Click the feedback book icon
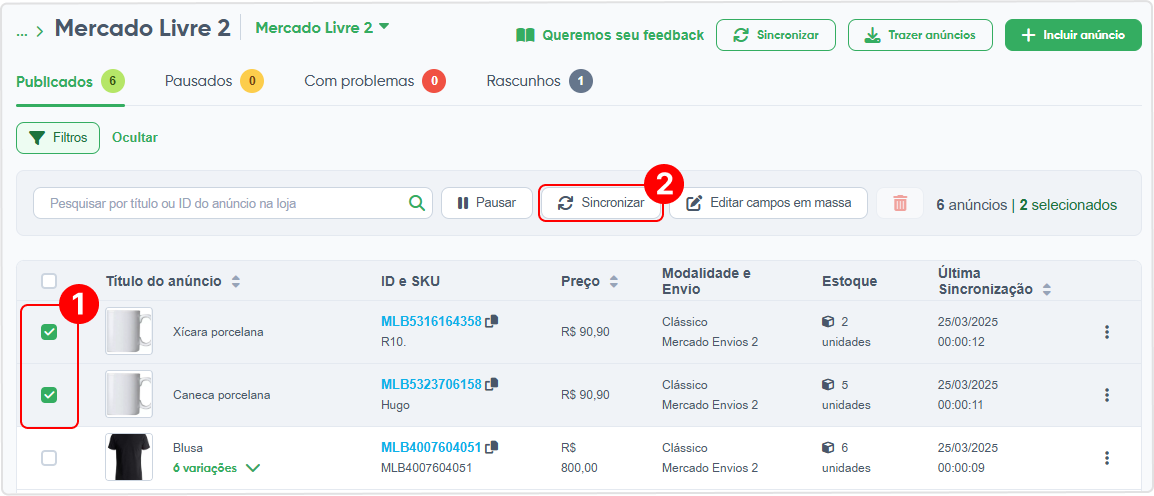The height and width of the screenshot is (496, 1154). coord(525,35)
